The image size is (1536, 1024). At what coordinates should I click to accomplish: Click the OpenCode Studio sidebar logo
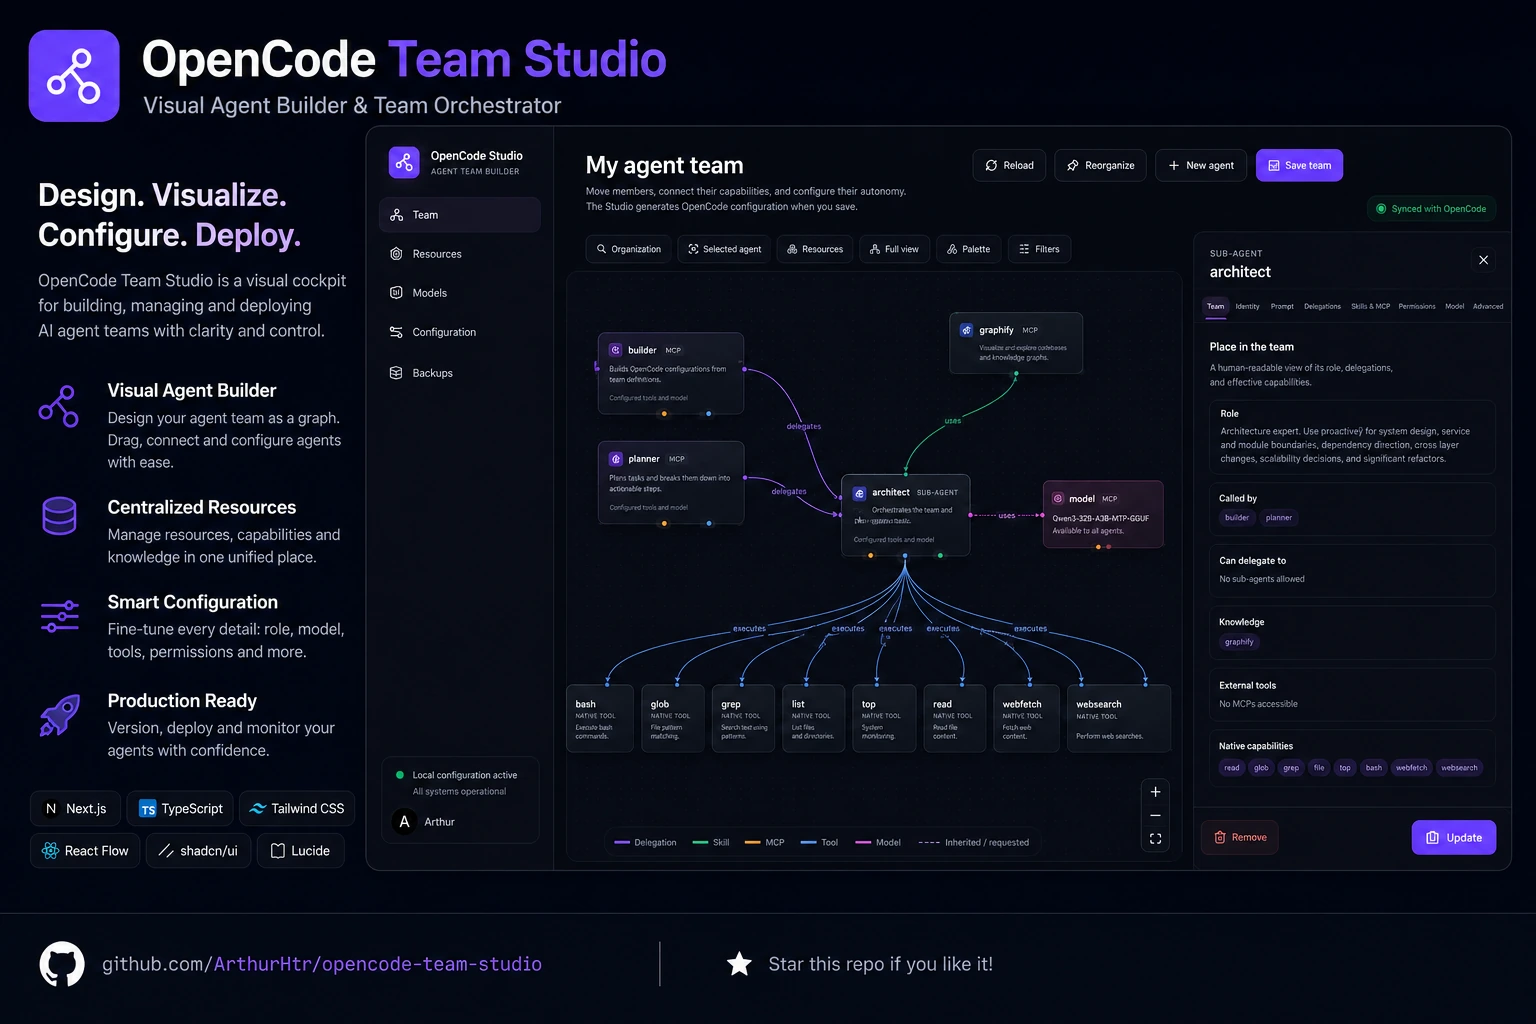(404, 162)
